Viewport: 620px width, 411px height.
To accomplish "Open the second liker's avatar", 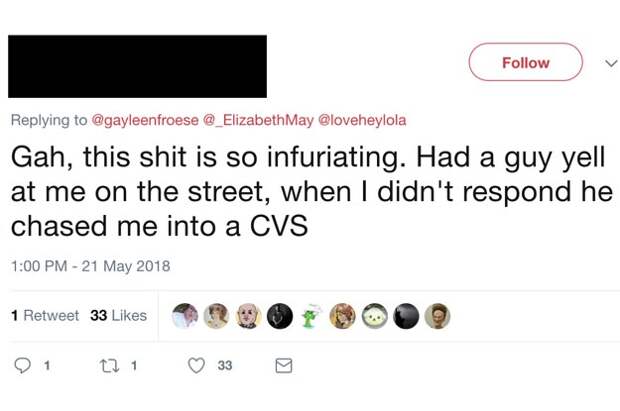I will click(x=217, y=316).
